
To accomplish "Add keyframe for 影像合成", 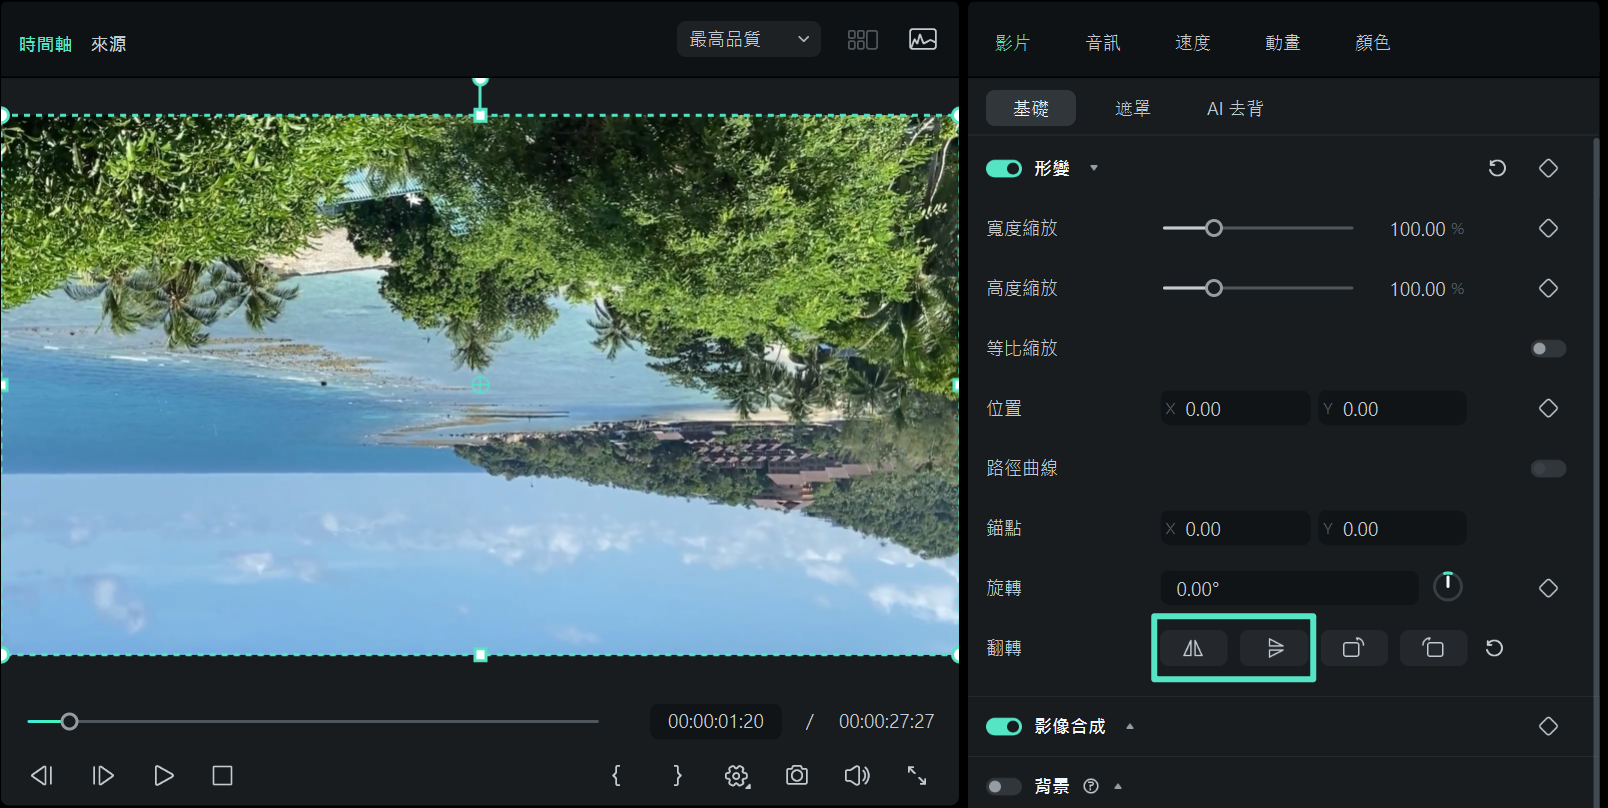I will pyautogui.click(x=1548, y=726).
